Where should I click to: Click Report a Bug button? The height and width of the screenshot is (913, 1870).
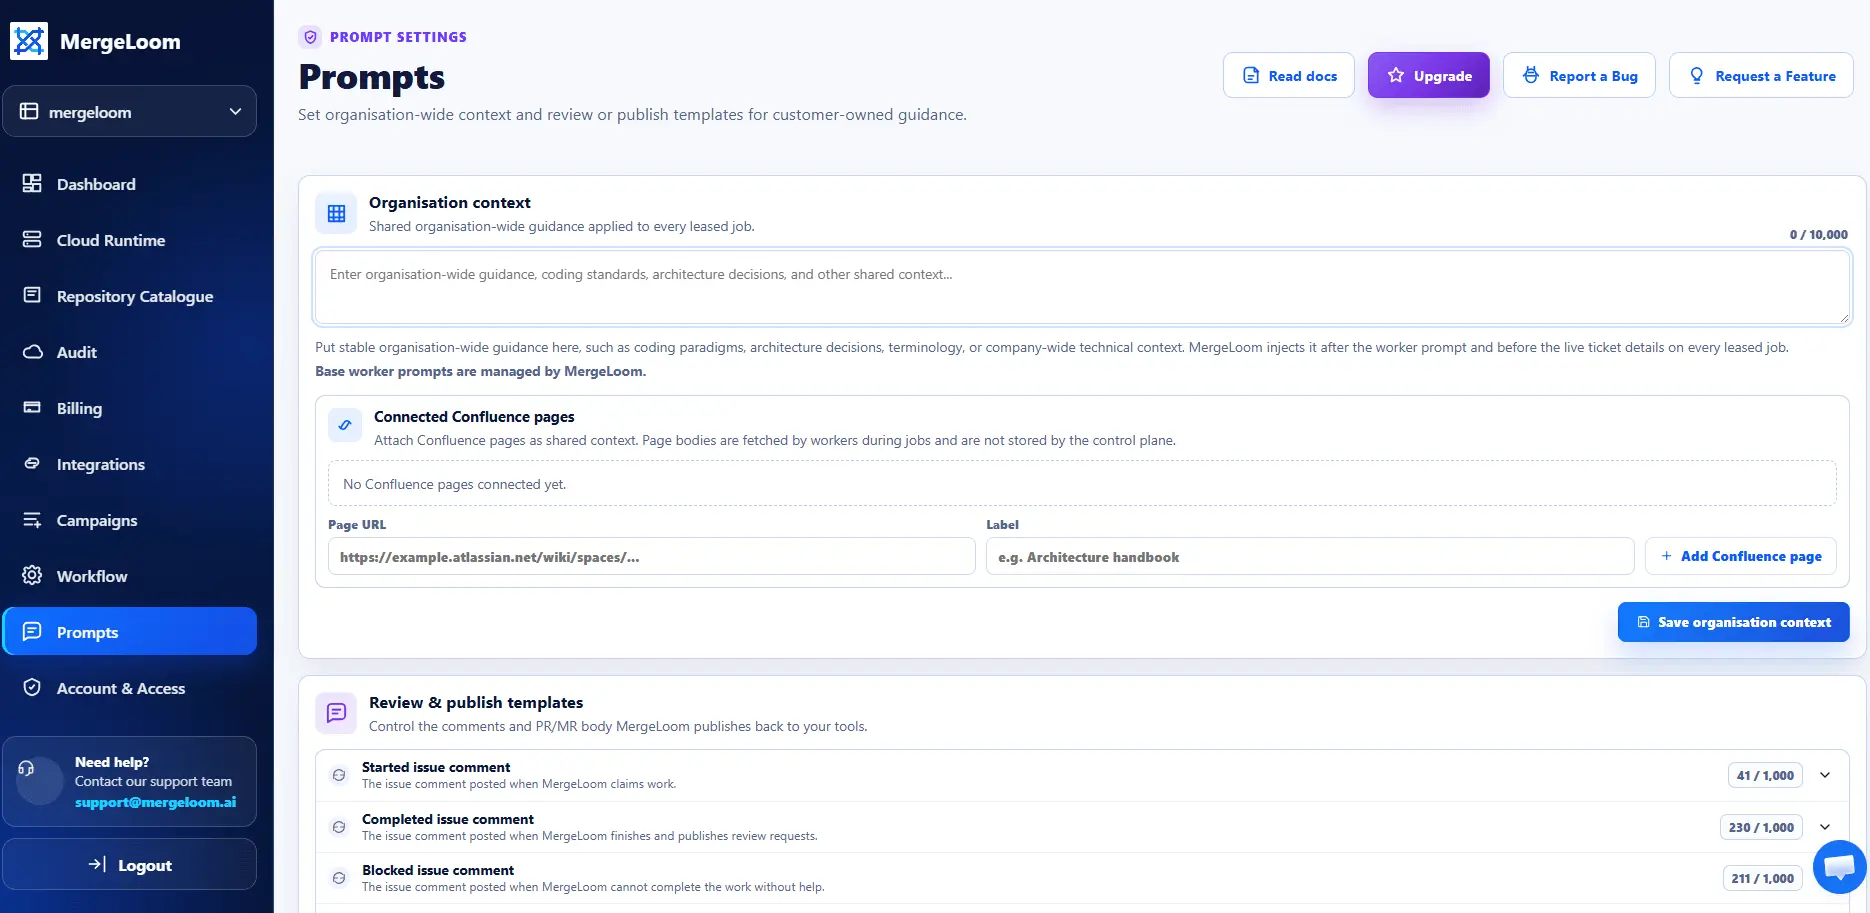1579,75
